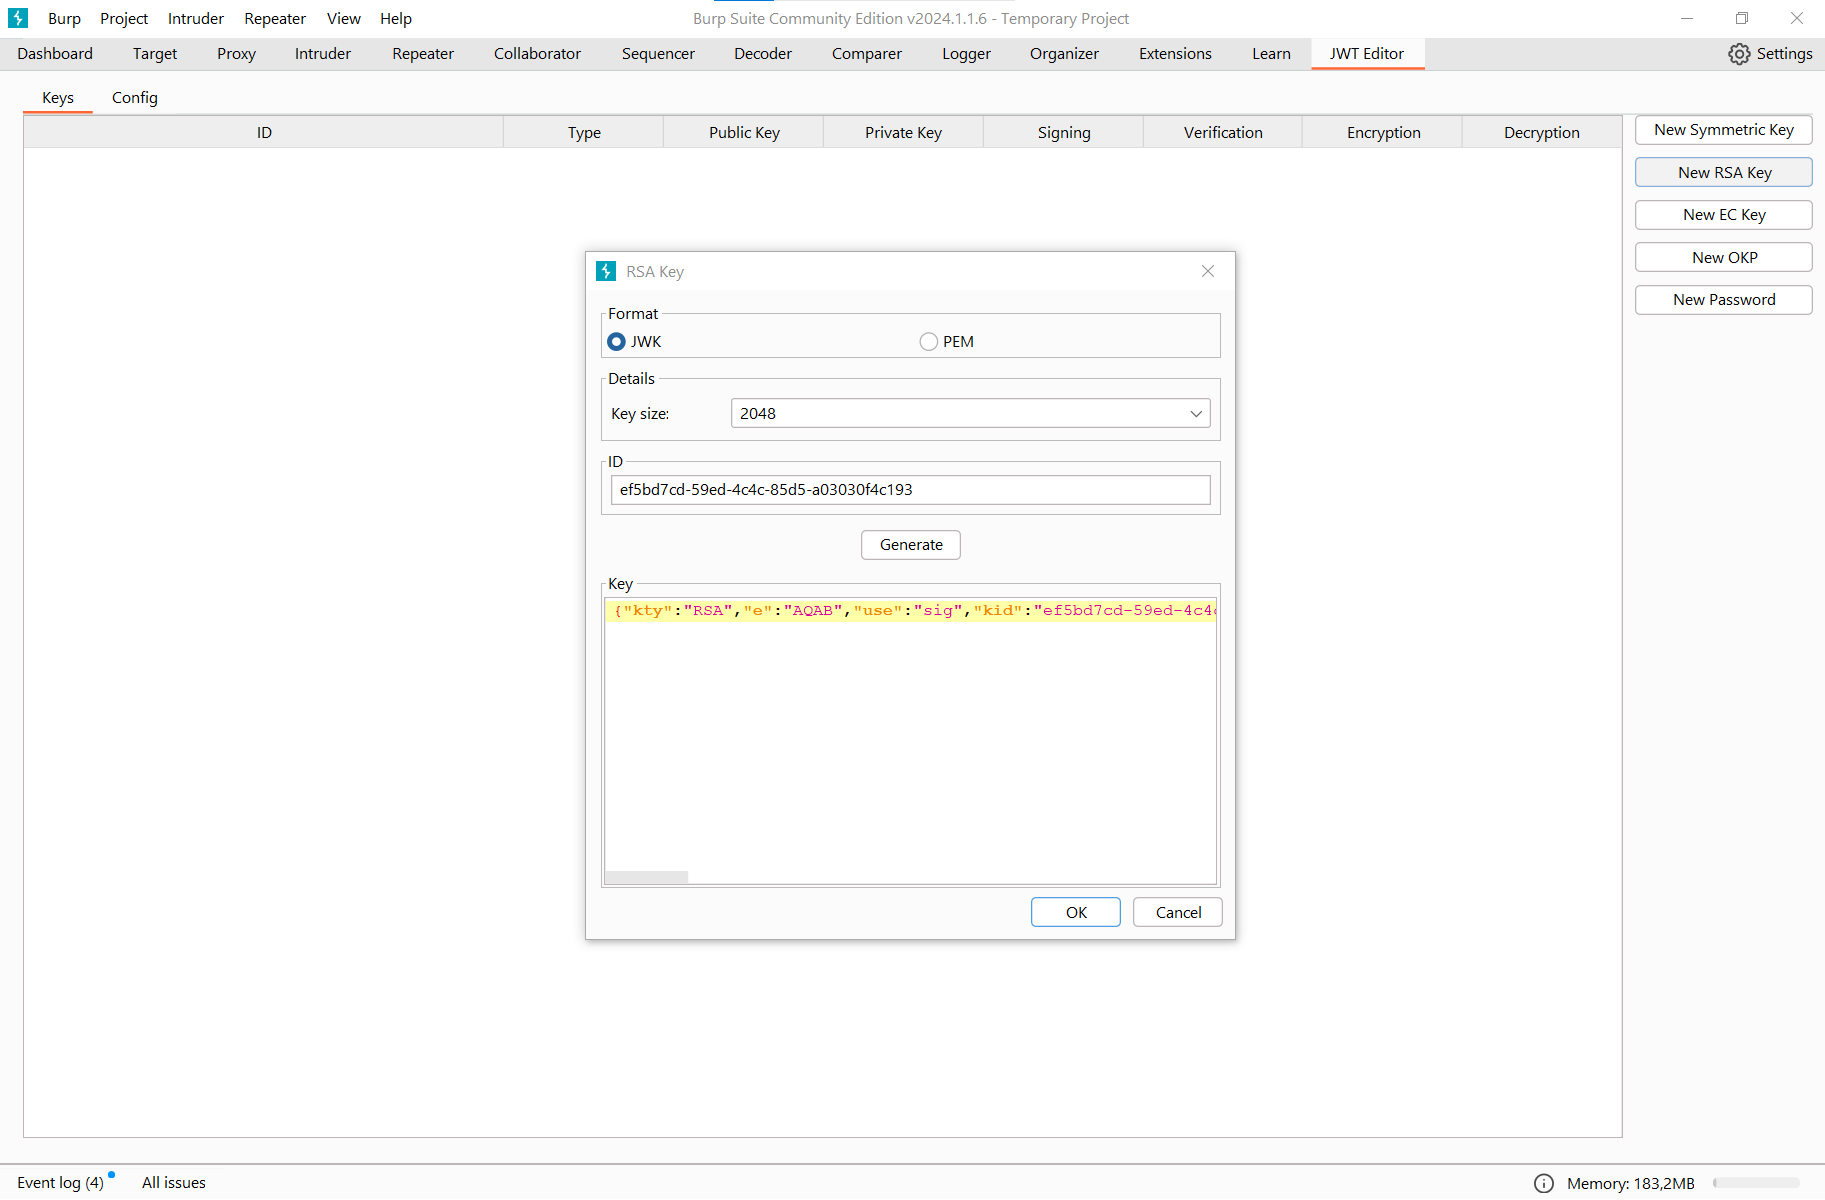Click the memory usage progress bar
The height and width of the screenshot is (1200, 1825).
click(x=1756, y=1183)
